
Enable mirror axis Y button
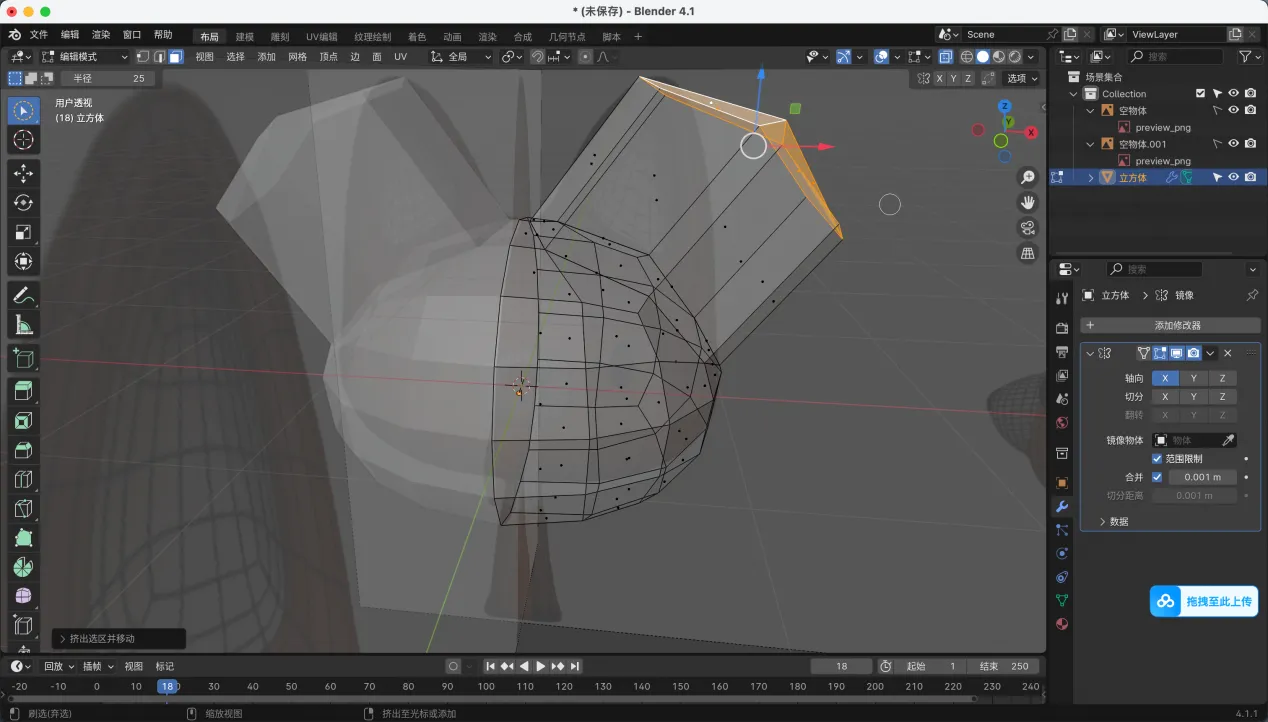[x=1193, y=378]
